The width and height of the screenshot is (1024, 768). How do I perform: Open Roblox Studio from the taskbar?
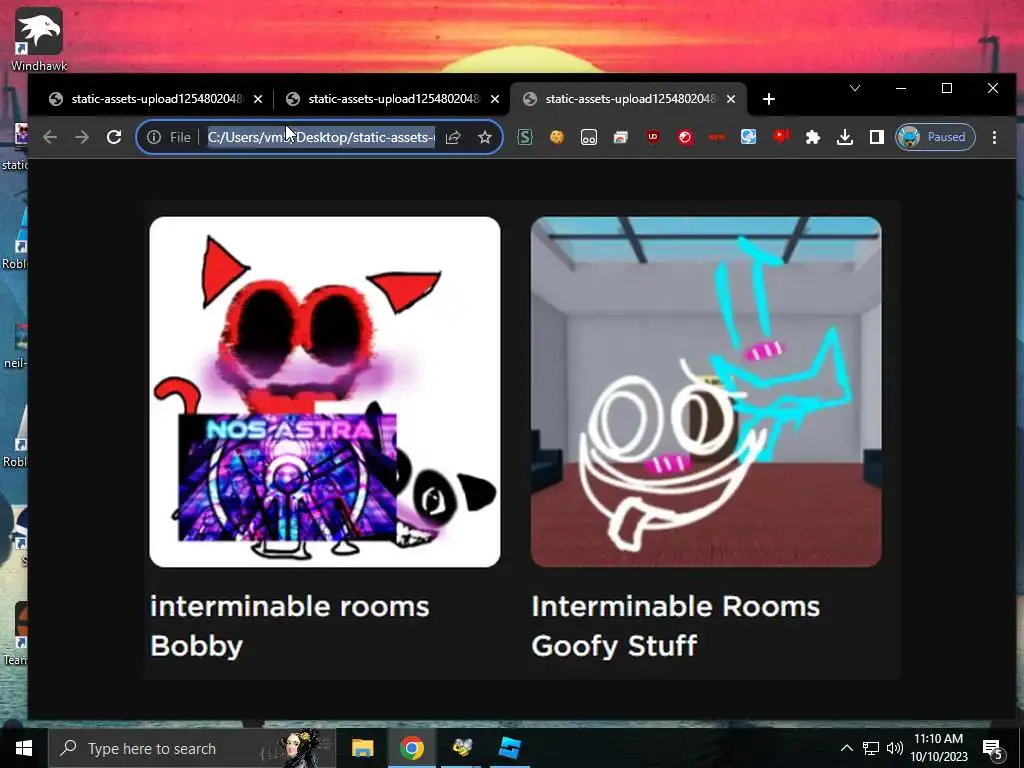click(510, 748)
